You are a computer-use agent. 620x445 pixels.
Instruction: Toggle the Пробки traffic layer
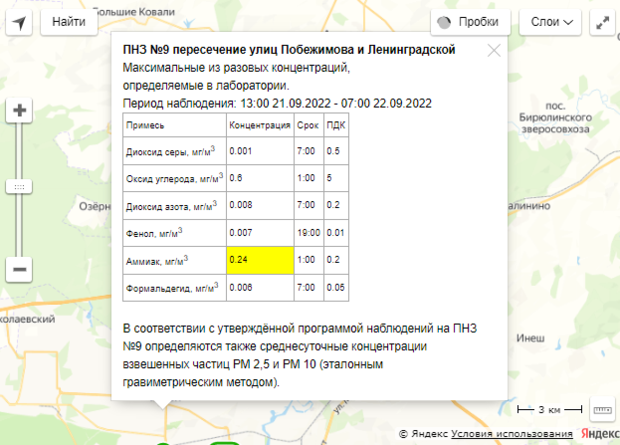tap(471, 21)
